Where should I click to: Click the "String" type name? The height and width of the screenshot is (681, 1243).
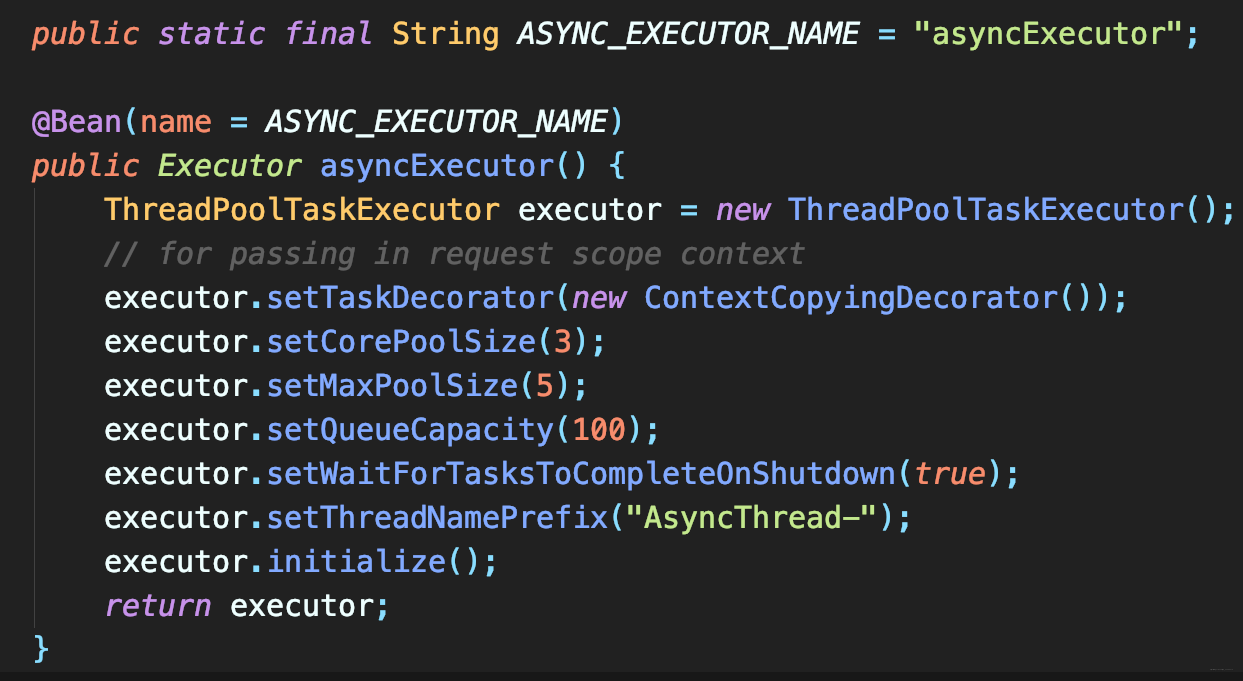pos(445,35)
